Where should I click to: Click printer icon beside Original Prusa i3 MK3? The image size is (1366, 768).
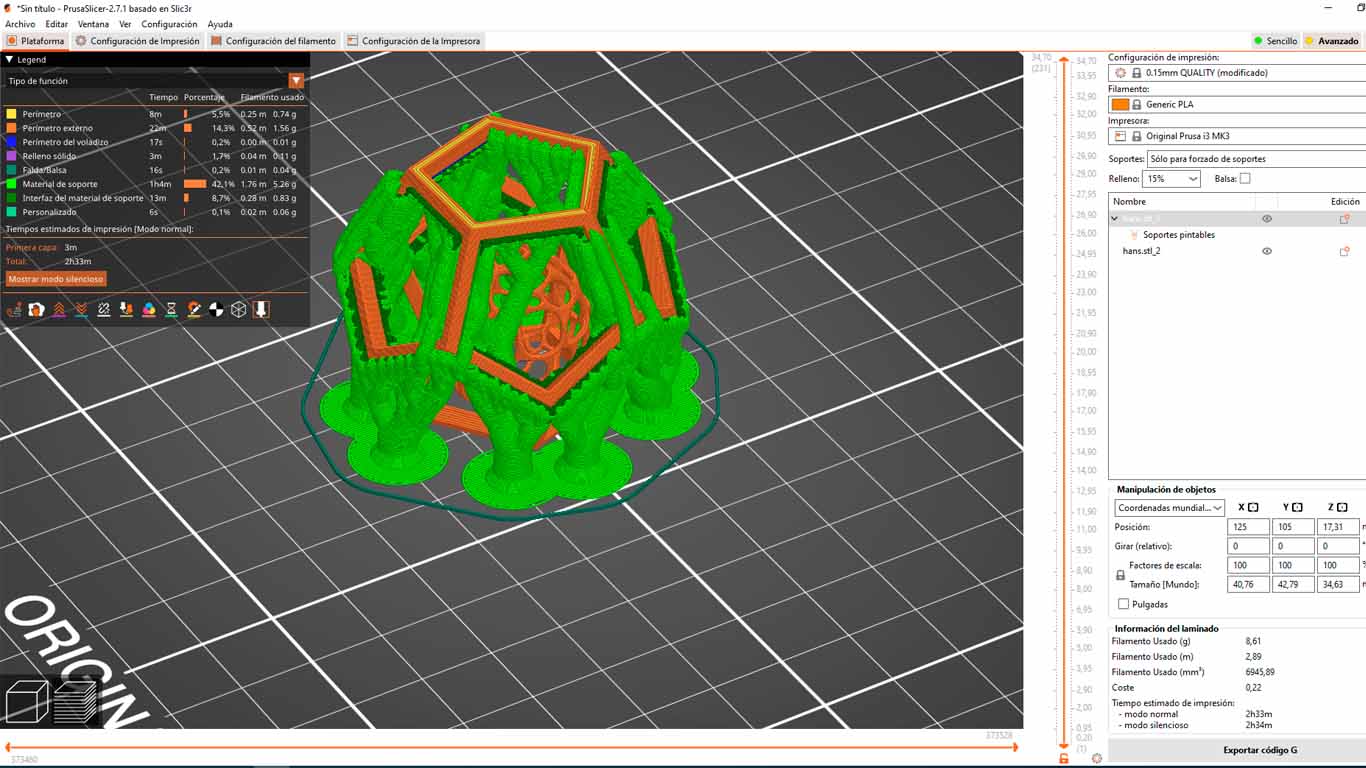click(x=1121, y=136)
